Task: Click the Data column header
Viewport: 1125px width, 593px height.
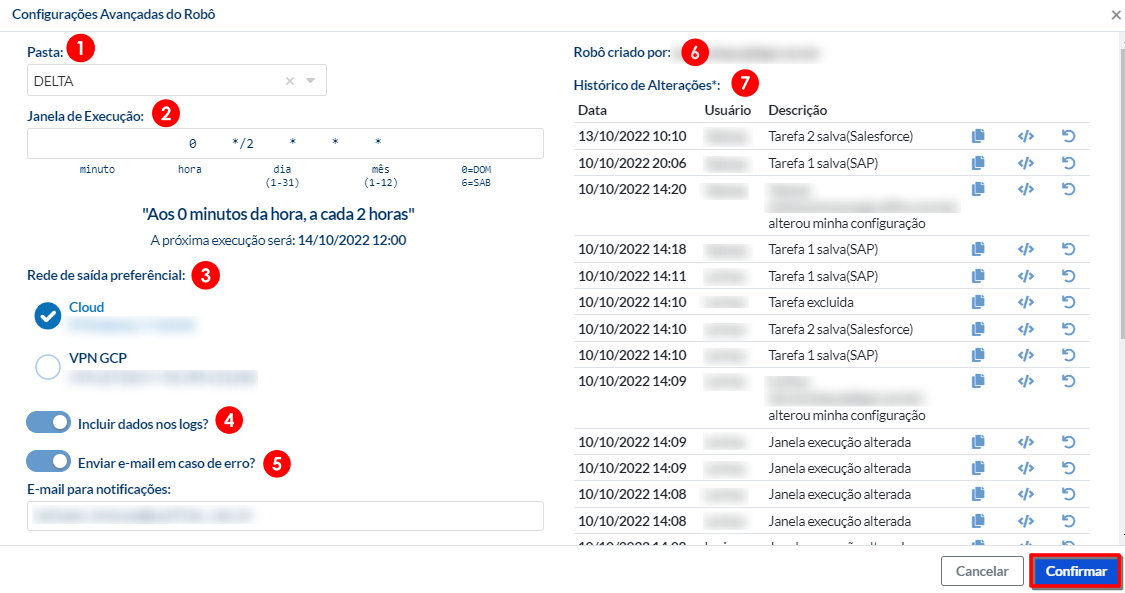Action: [x=593, y=110]
